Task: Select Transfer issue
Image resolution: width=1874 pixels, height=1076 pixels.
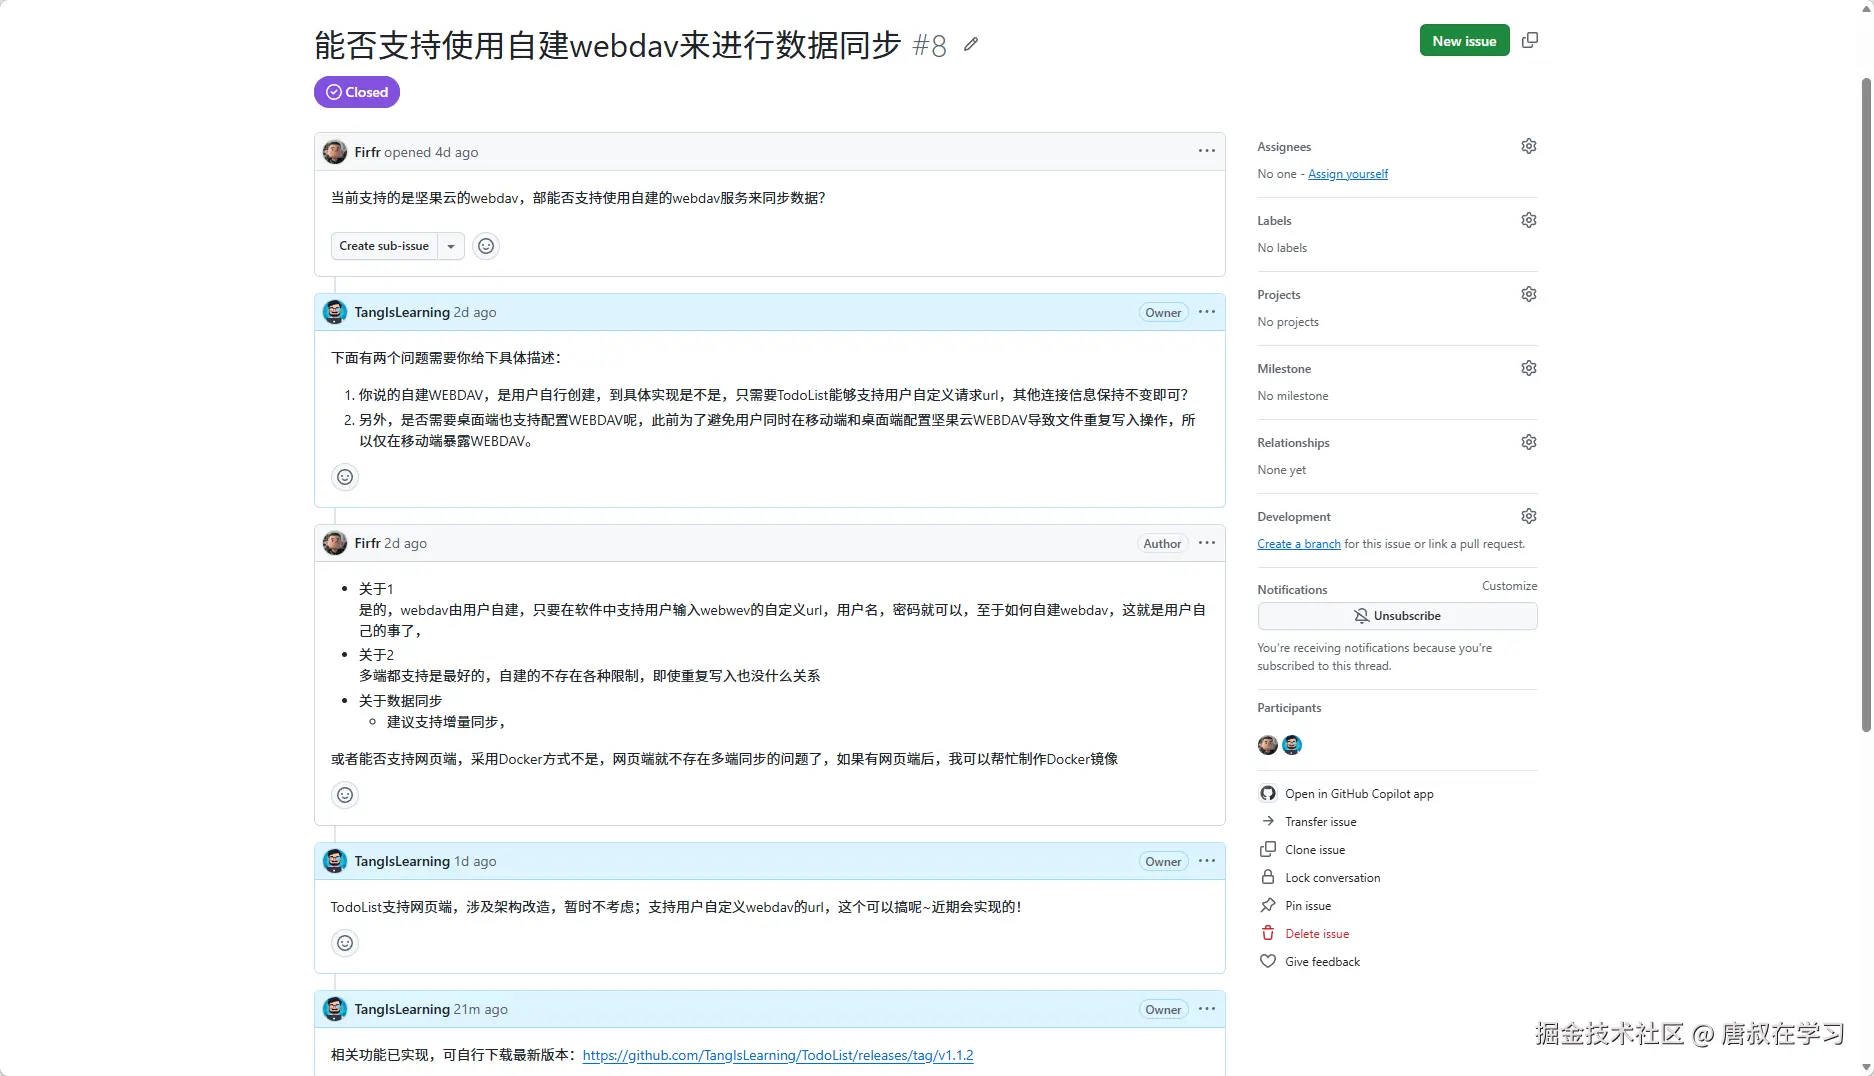Action: pyautogui.click(x=1320, y=822)
